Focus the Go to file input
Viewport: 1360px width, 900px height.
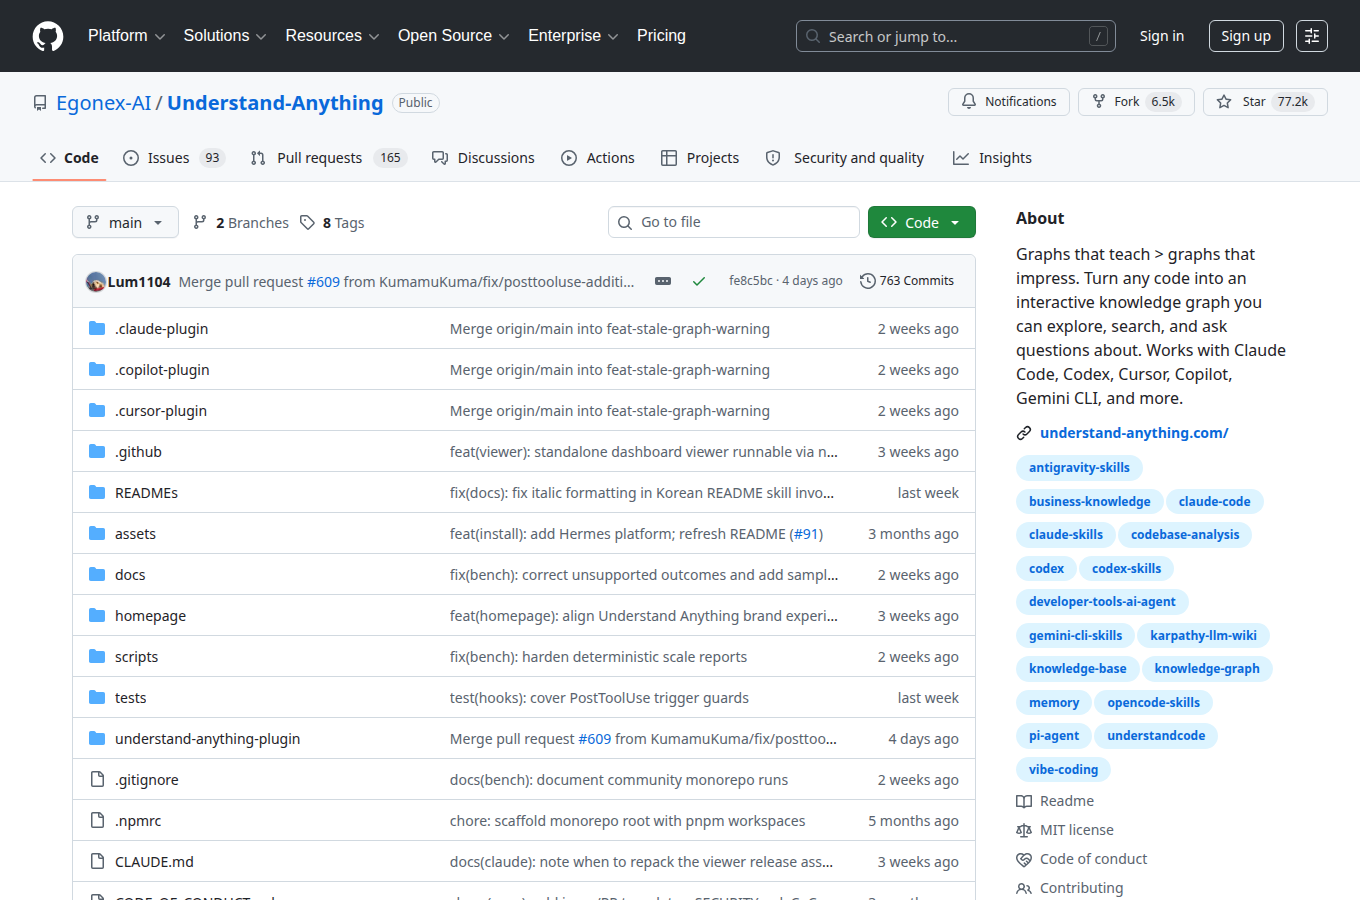tap(734, 222)
